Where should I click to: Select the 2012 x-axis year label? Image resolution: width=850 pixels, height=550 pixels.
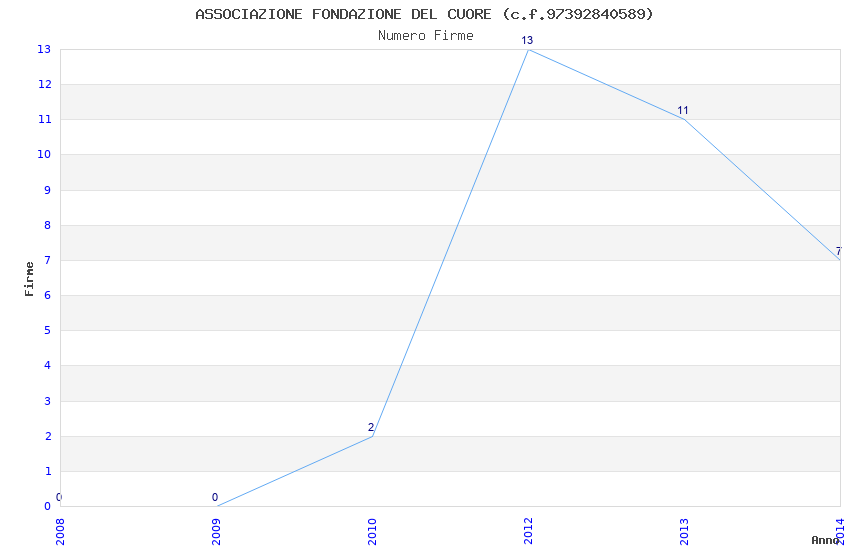point(528,531)
